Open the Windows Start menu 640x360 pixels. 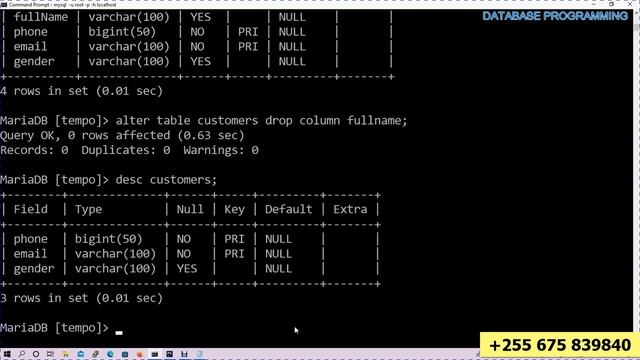tap(7, 354)
